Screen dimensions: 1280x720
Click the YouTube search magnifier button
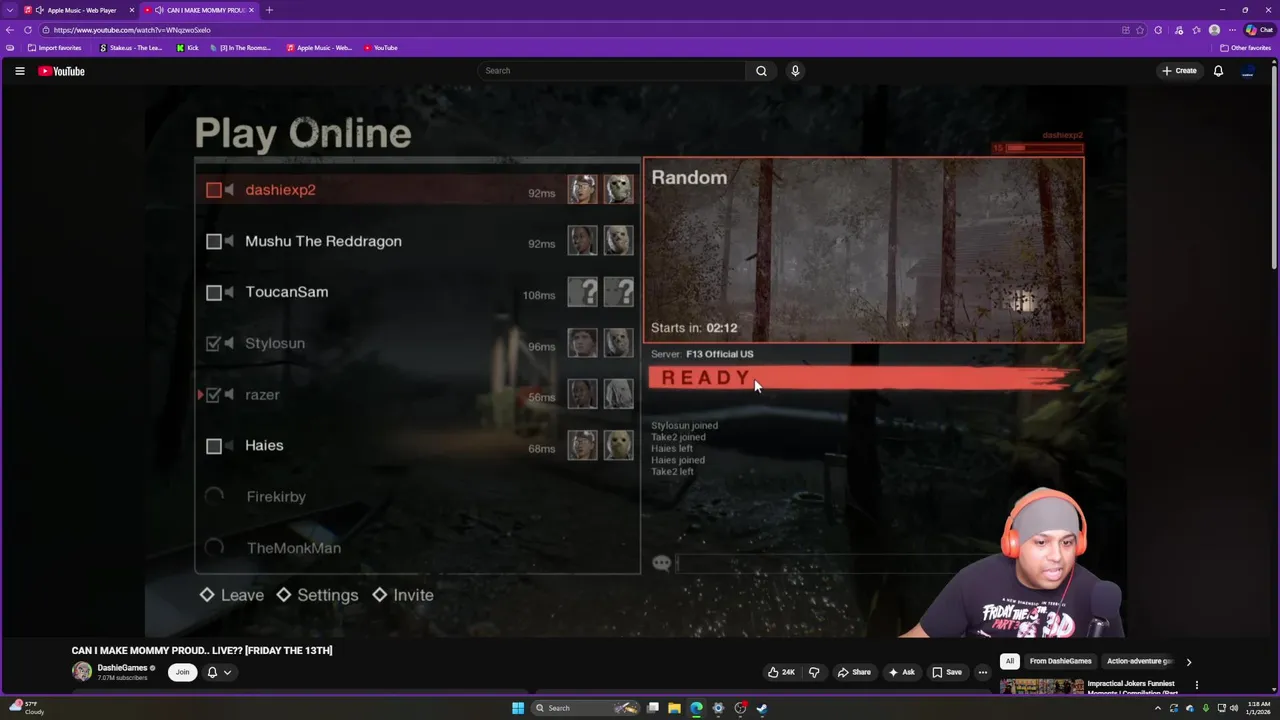pyautogui.click(x=761, y=71)
